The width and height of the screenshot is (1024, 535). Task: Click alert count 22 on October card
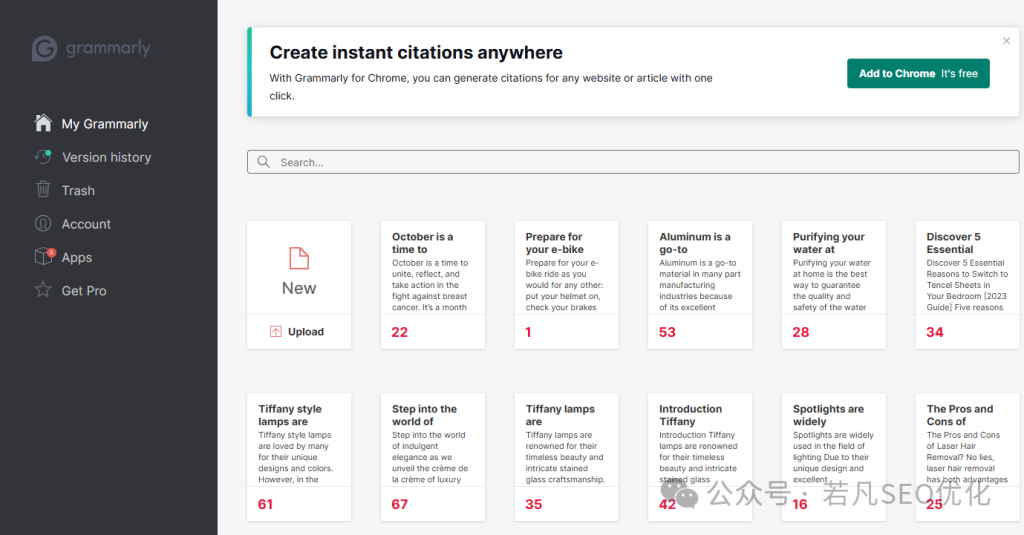tap(400, 332)
